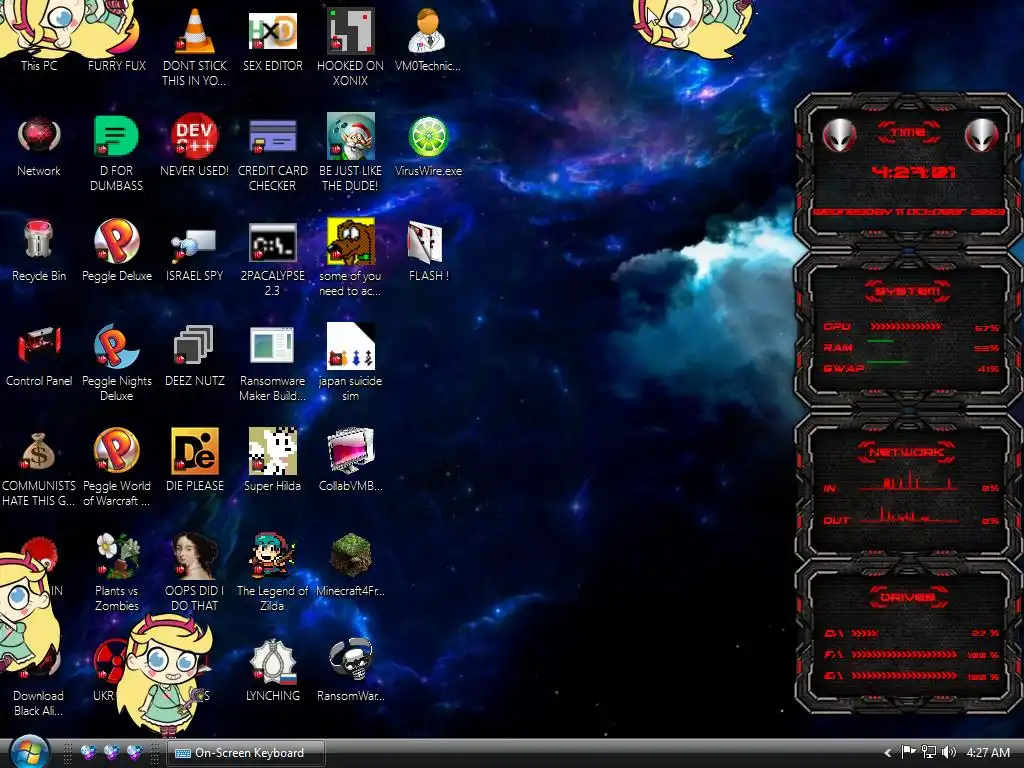Image resolution: width=1024 pixels, height=768 pixels.
Task: Open the CREDIT CARD CHECKER shortcut
Action: 272,136
